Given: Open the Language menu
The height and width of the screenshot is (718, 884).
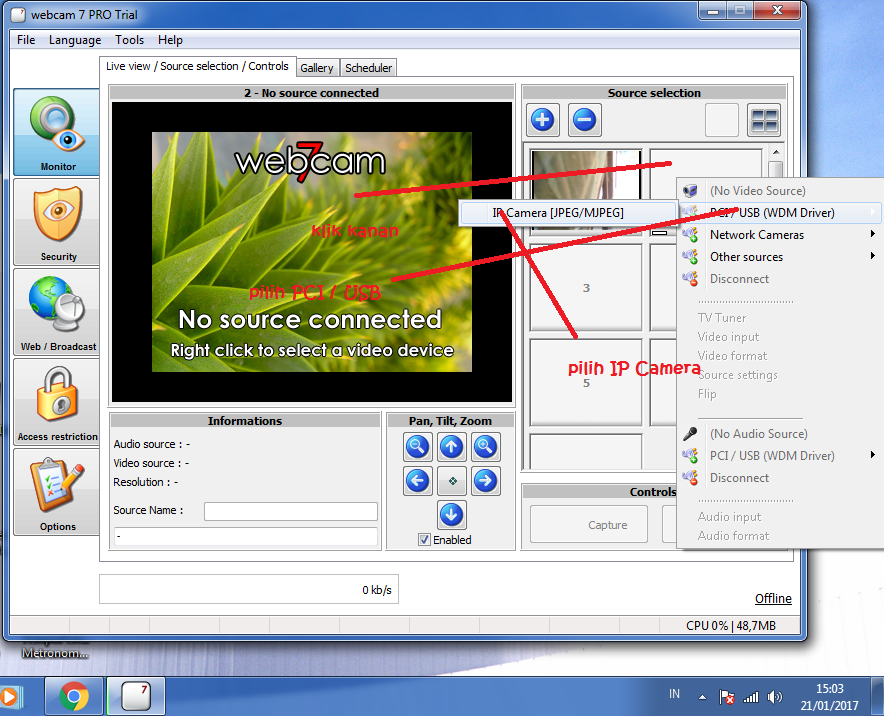Looking at the screenshot, I should click(75, 40).
